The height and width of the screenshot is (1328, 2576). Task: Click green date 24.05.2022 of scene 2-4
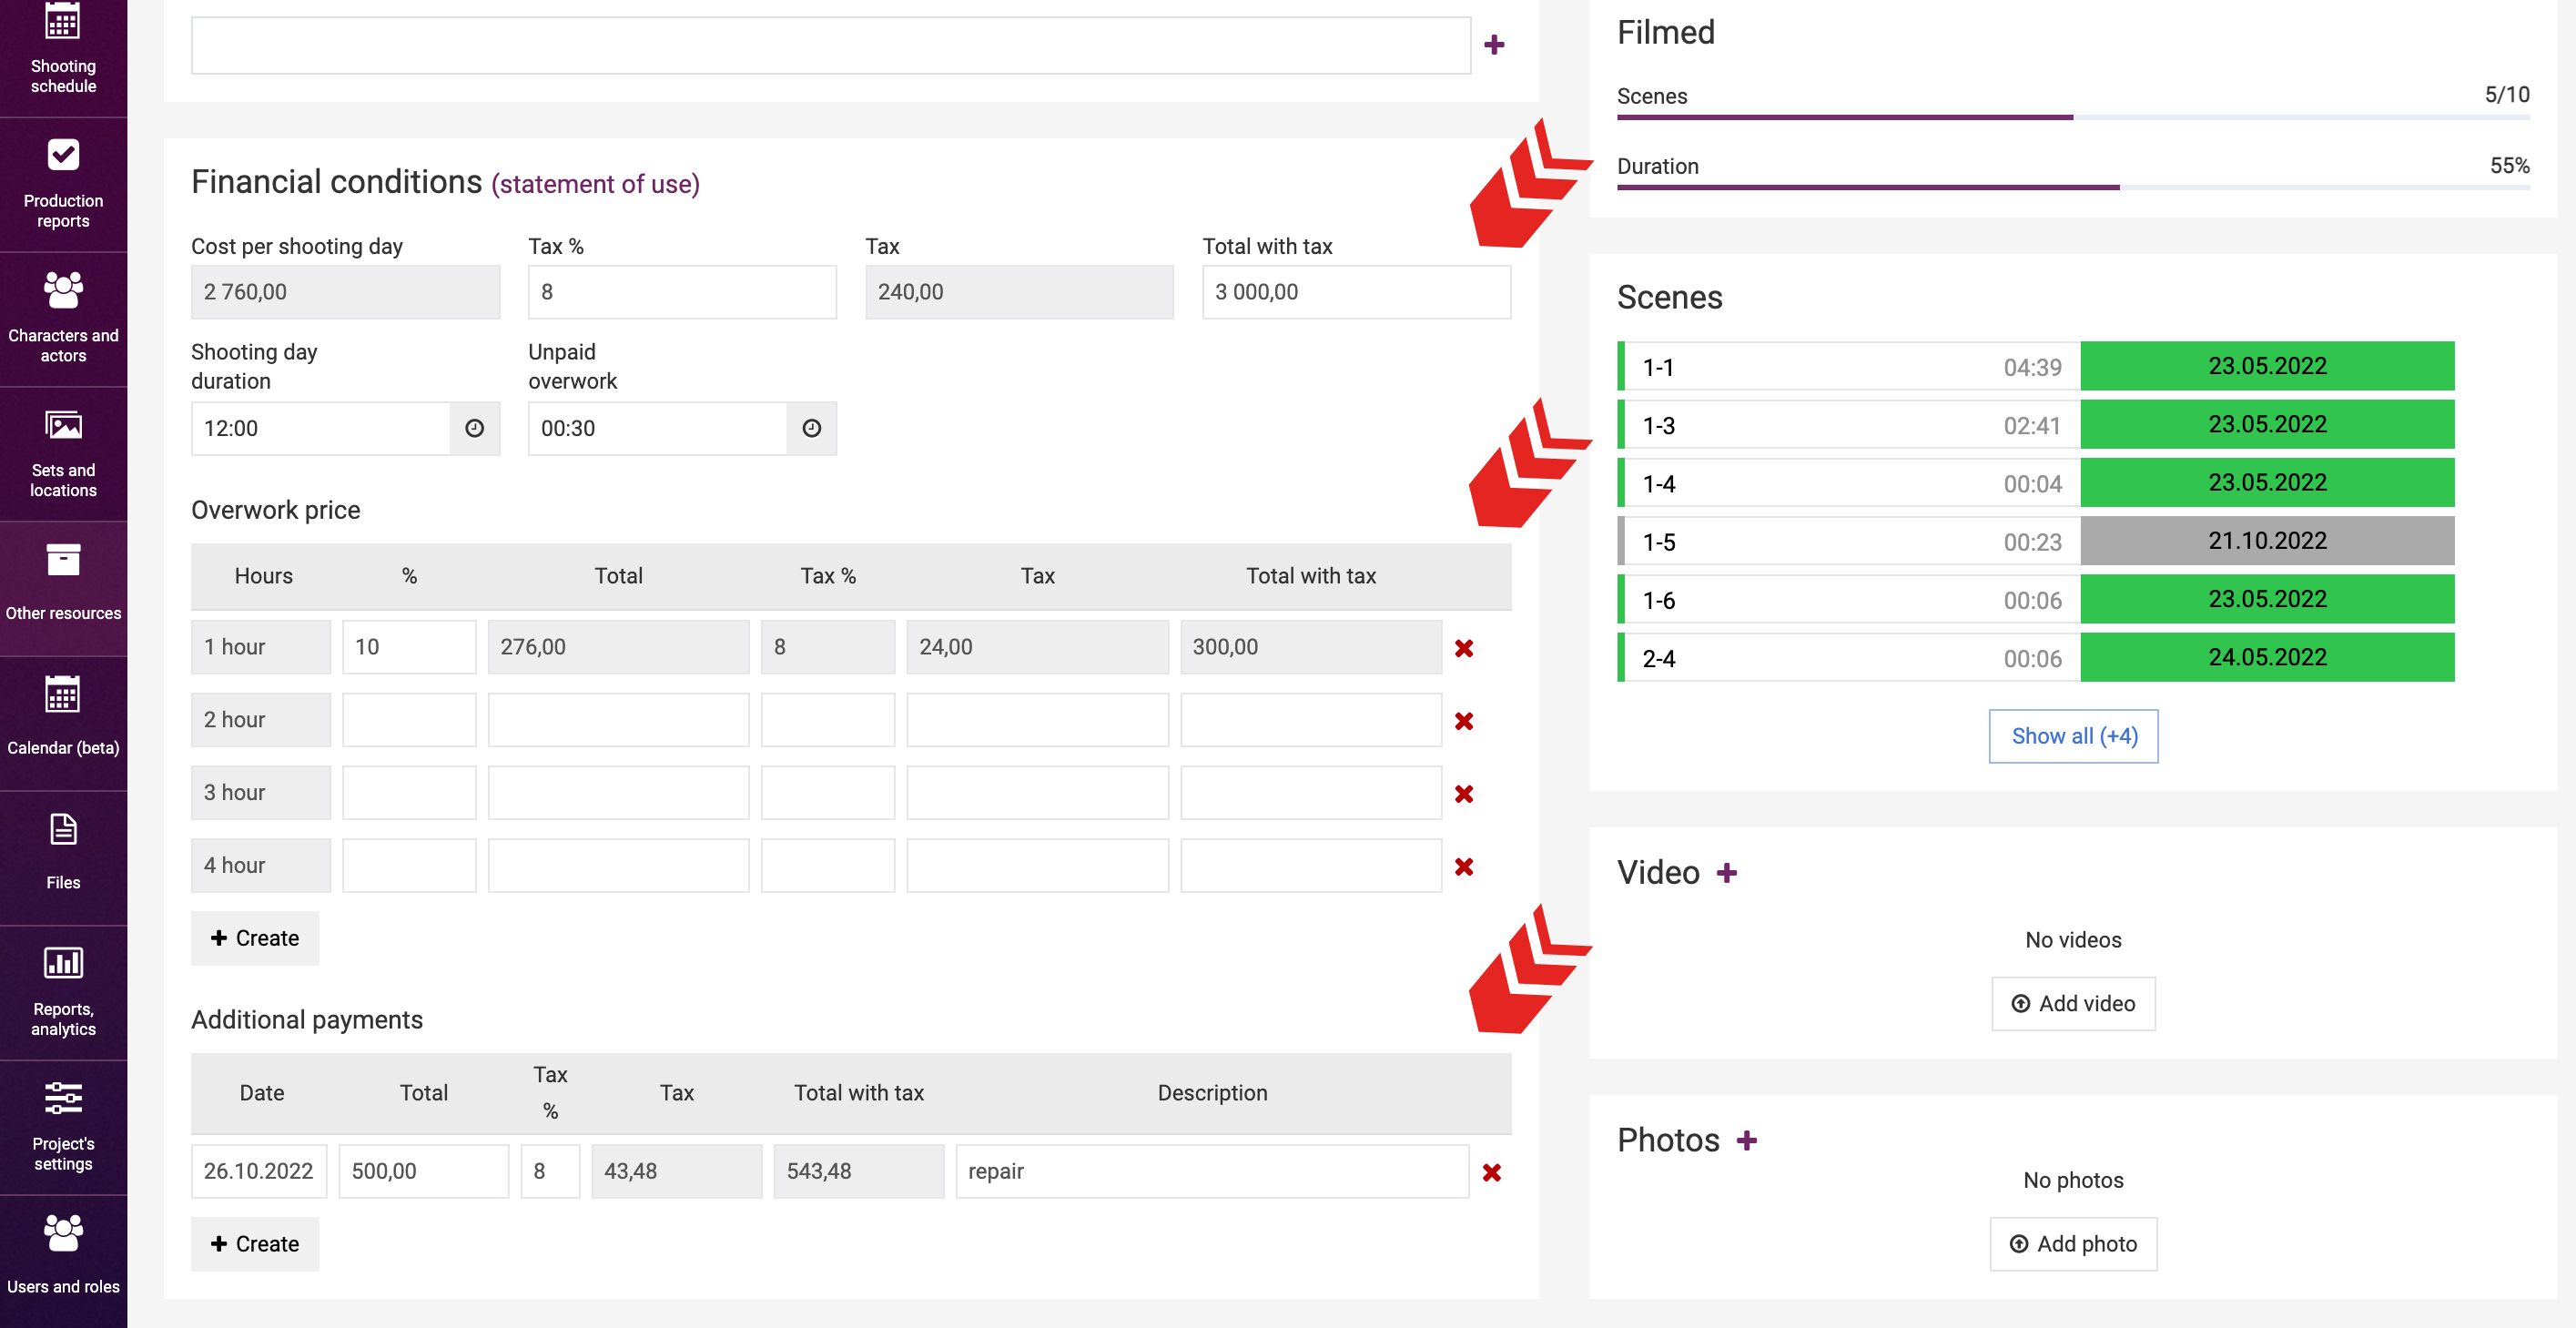click(x=2267, y=657)
